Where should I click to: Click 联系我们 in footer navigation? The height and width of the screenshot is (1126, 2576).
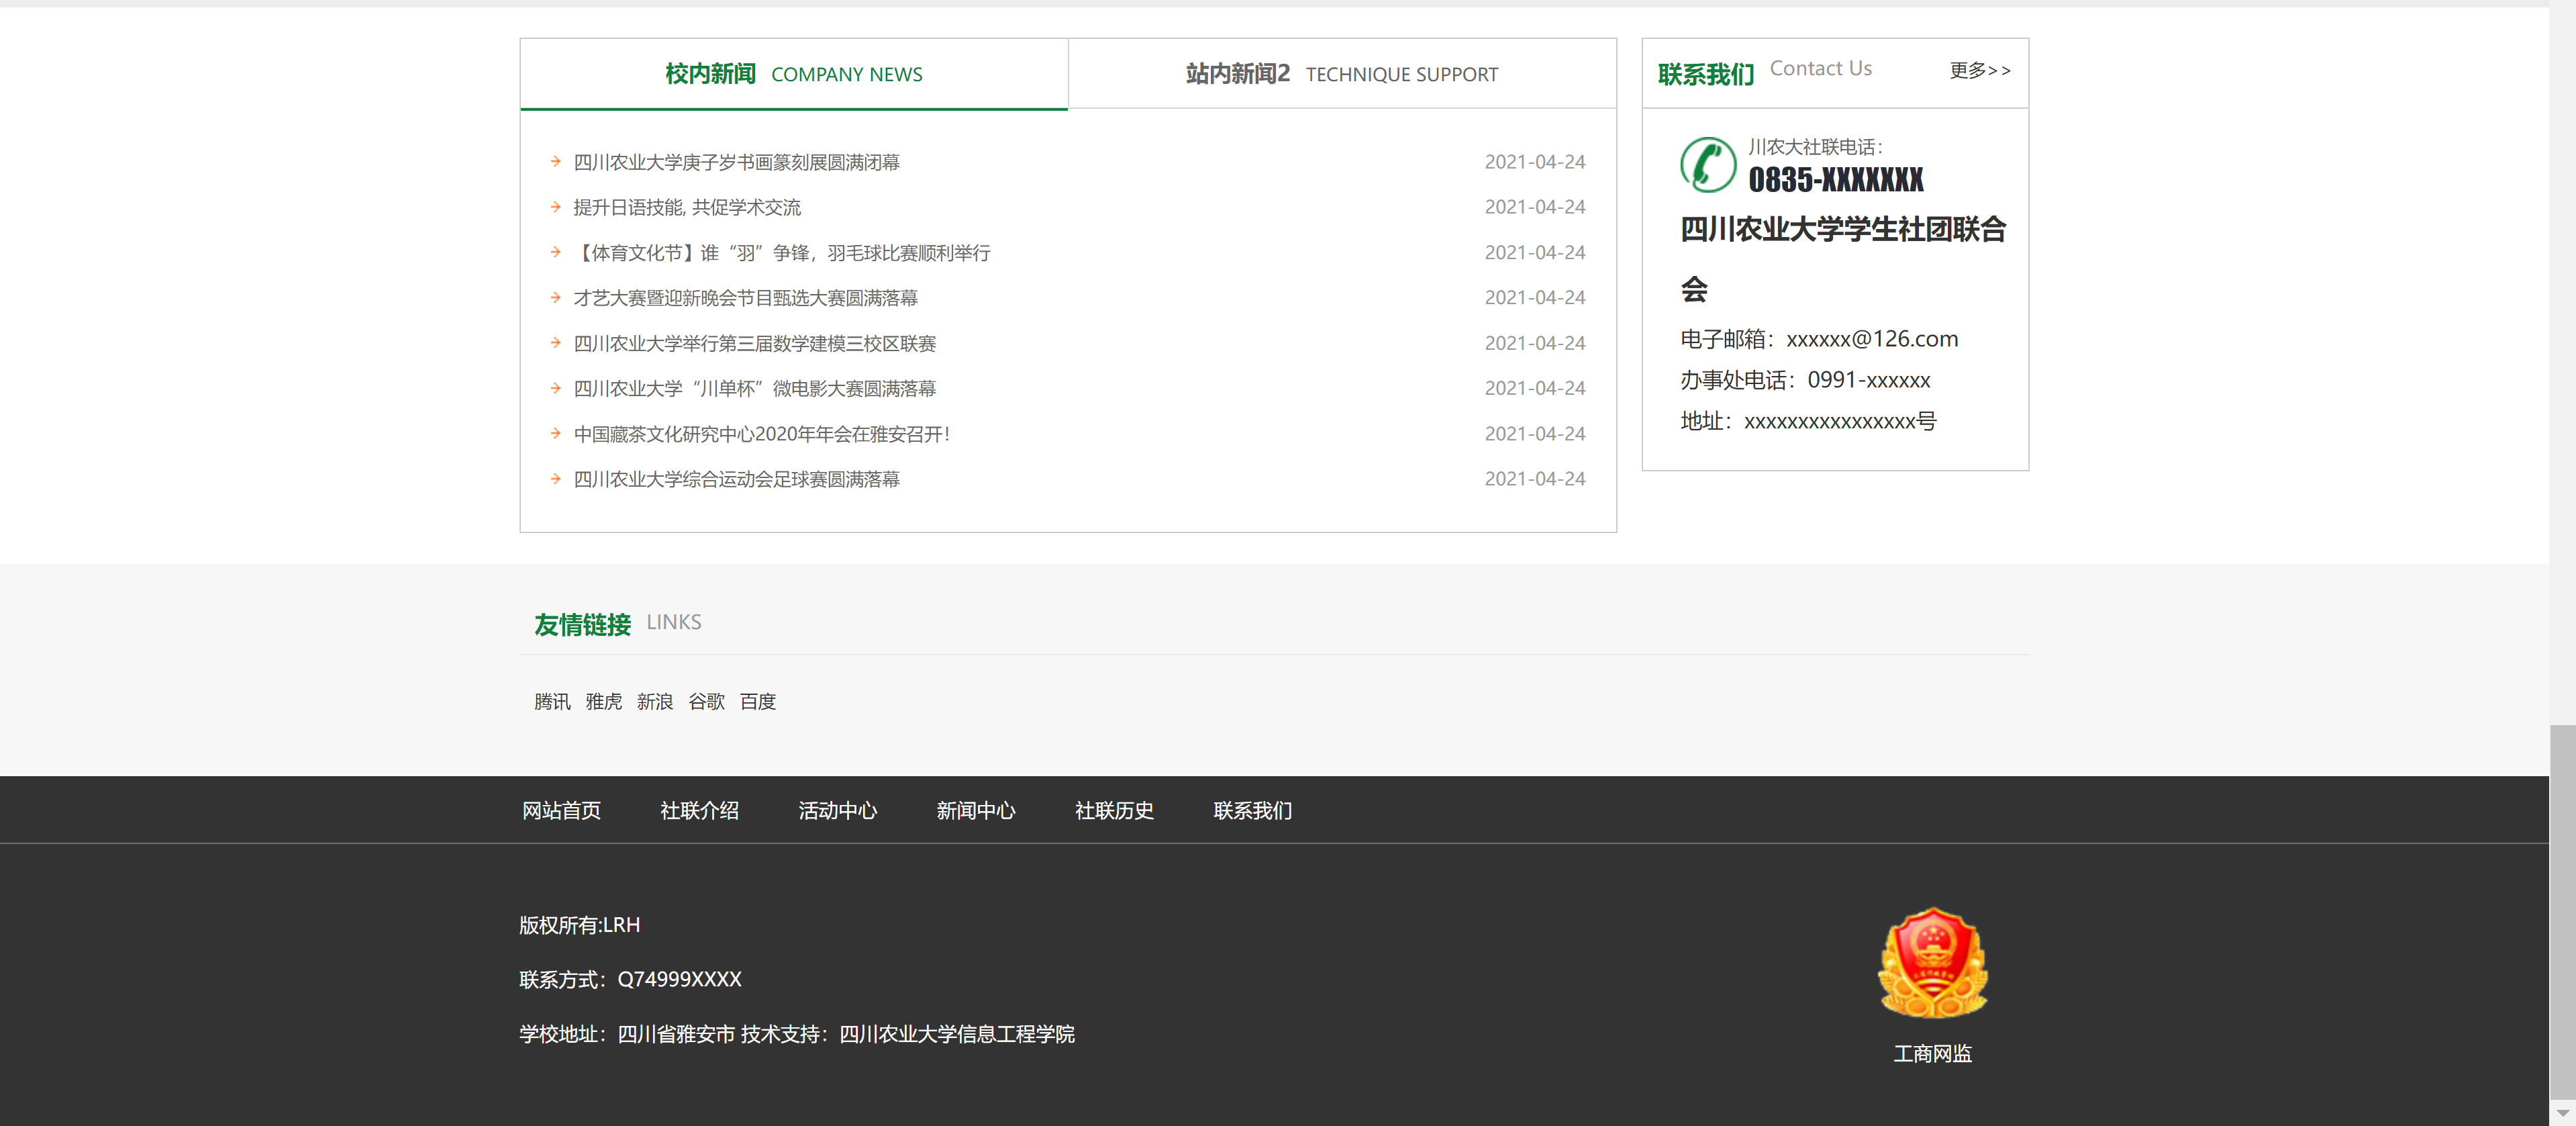point(1252,810)
